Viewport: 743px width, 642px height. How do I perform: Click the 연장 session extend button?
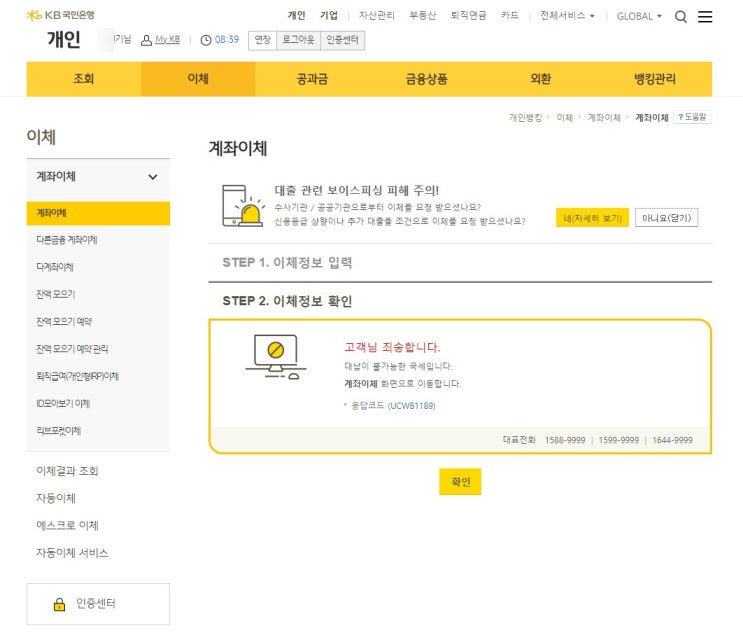[x=263, y=40]
